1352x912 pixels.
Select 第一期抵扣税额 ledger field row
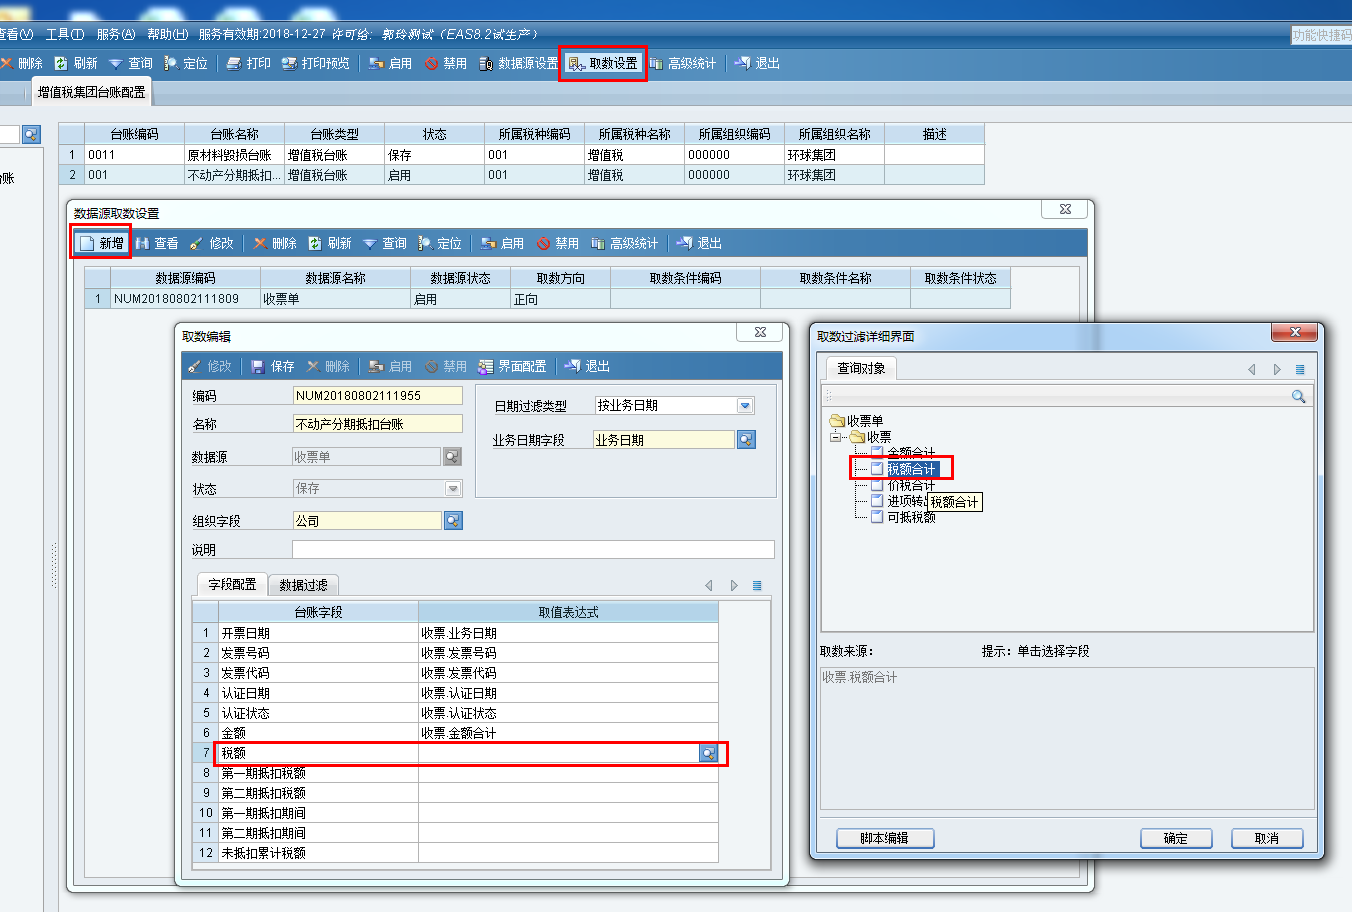[x=455, y=773]
